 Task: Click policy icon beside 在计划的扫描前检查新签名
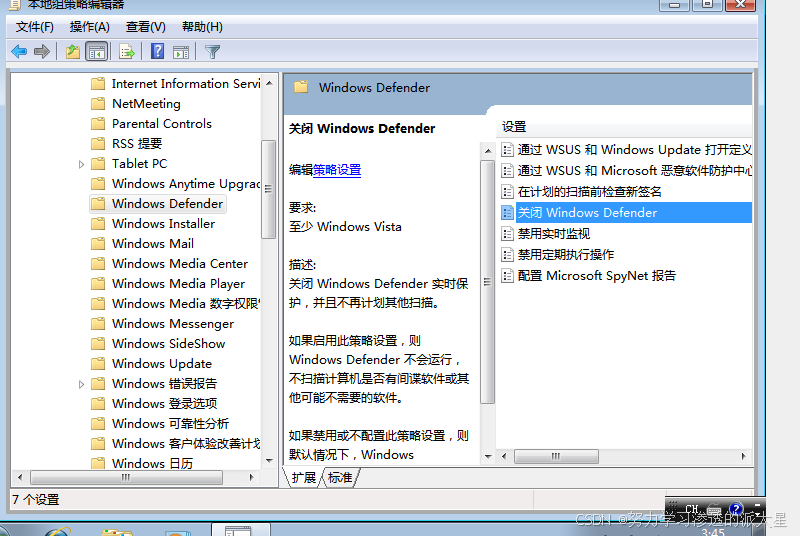click(x=507, y=192)
